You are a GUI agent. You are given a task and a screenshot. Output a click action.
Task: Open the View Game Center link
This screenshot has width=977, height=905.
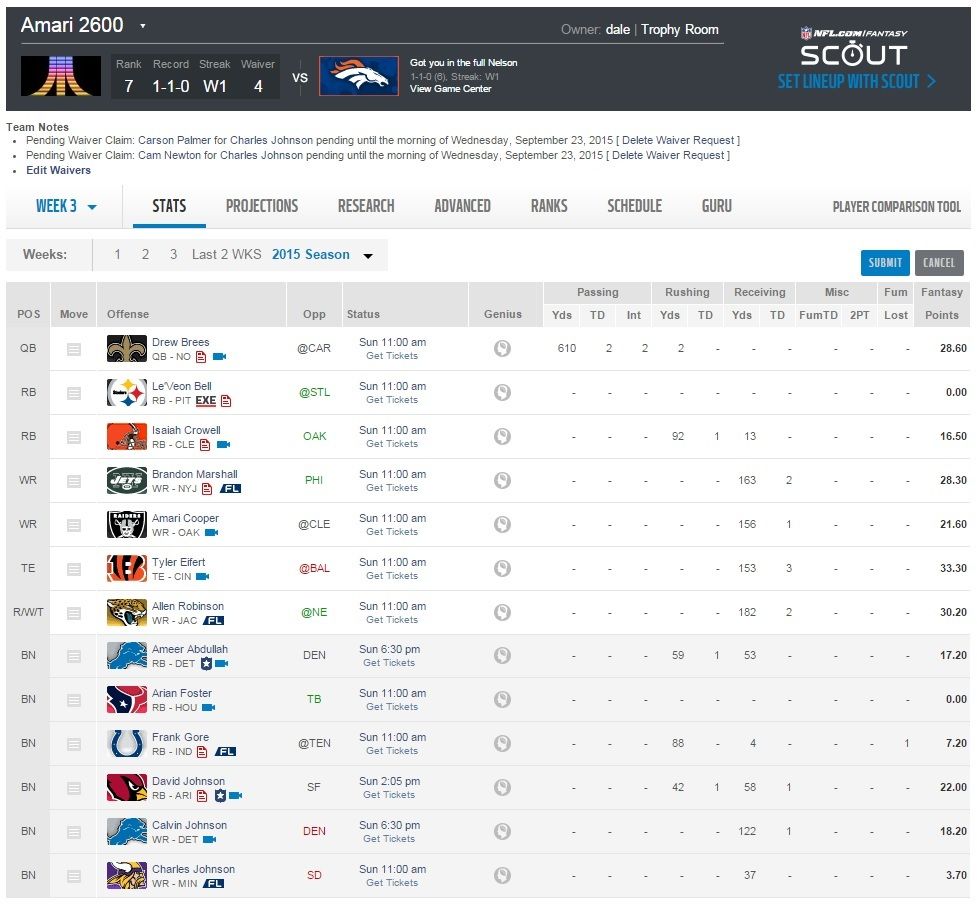coord(450,89)
